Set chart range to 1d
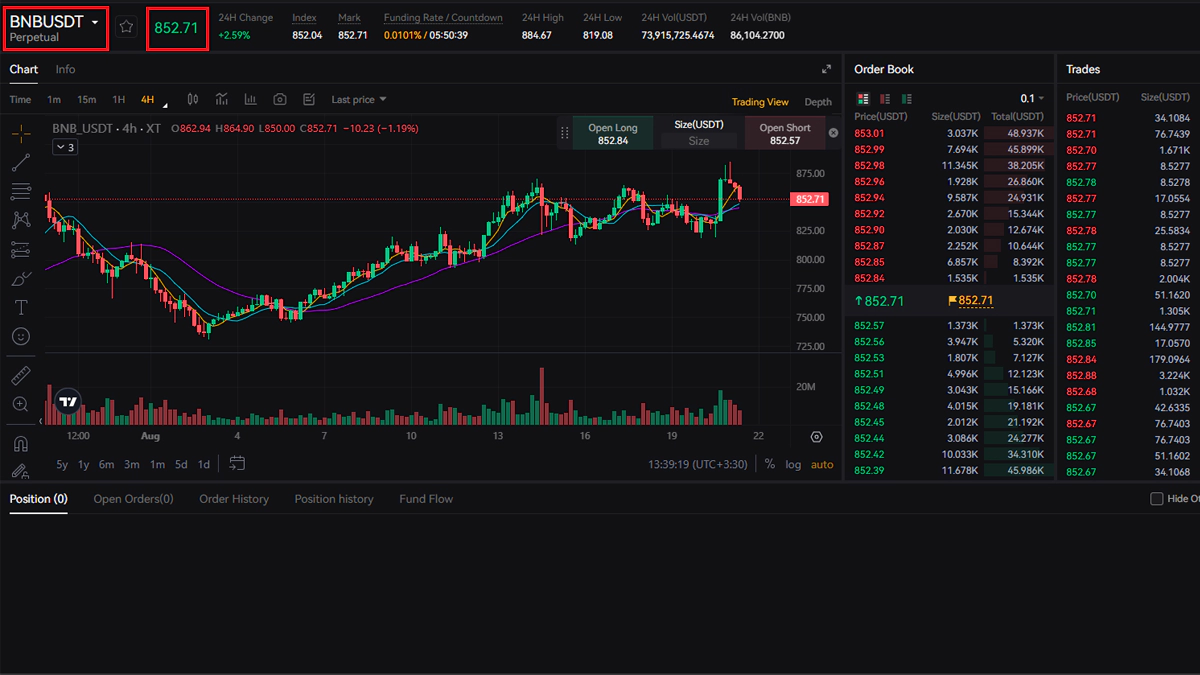The height and width of the screenshot is (675, 1200). click(x=204, y=464)
